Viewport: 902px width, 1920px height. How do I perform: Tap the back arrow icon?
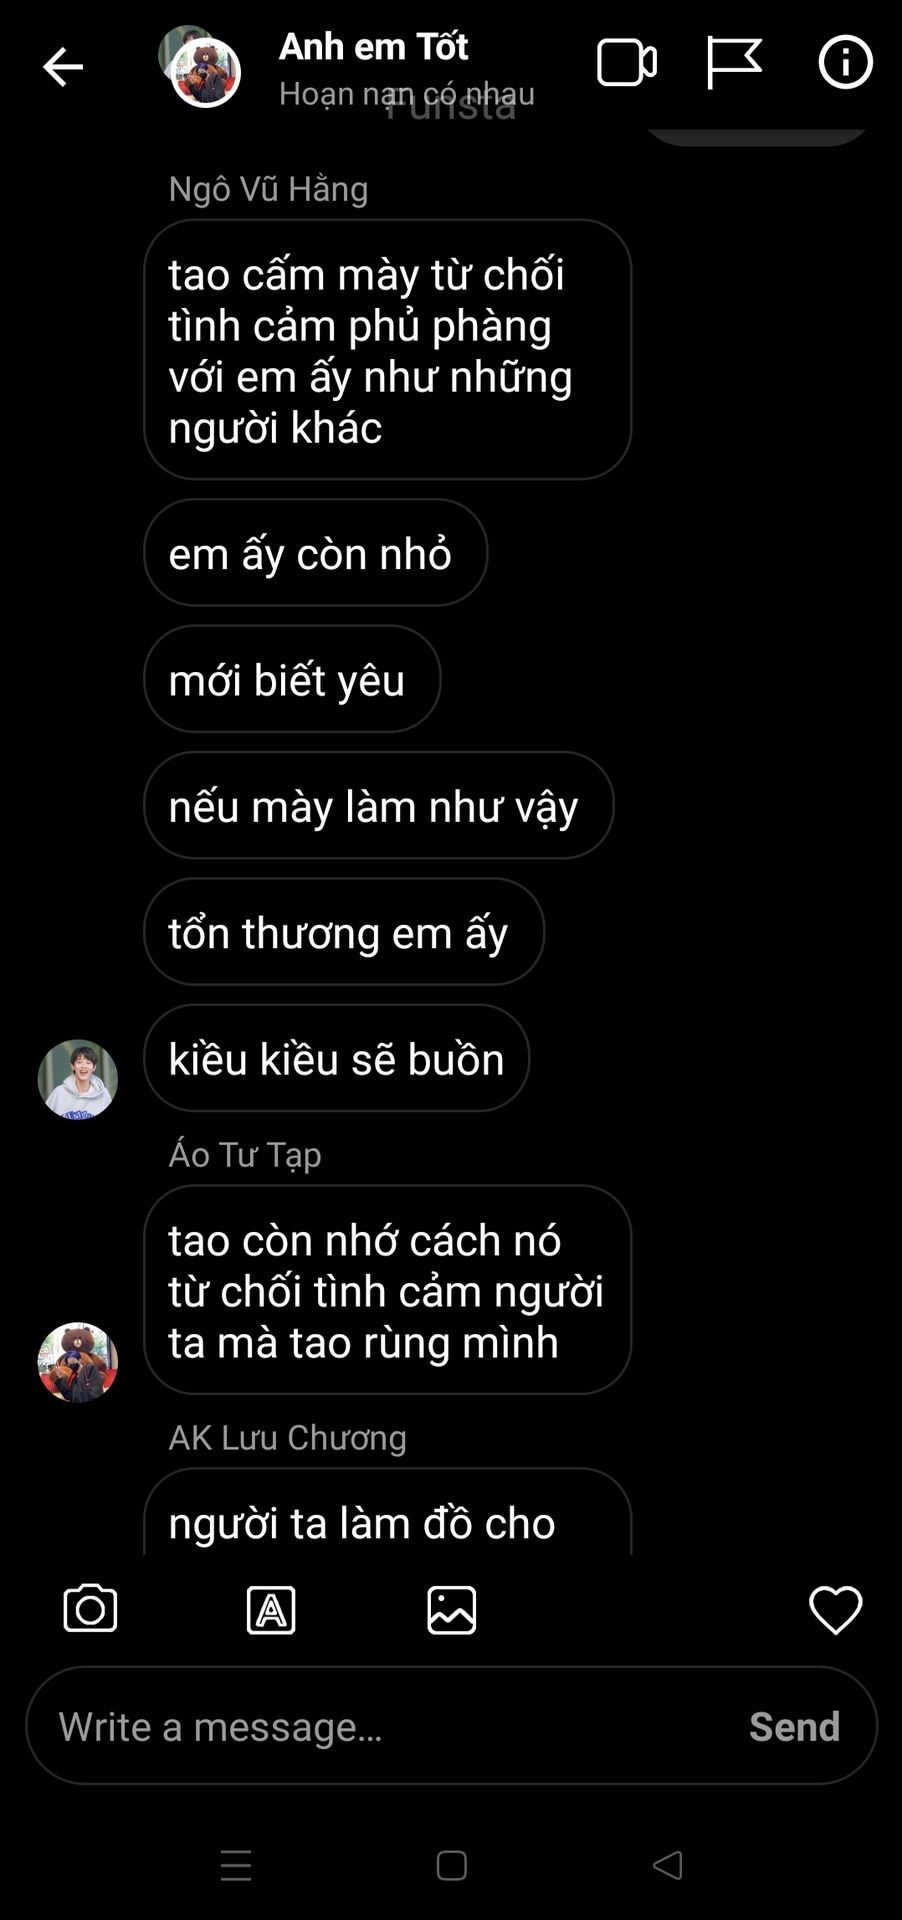(x=62, y=67)
